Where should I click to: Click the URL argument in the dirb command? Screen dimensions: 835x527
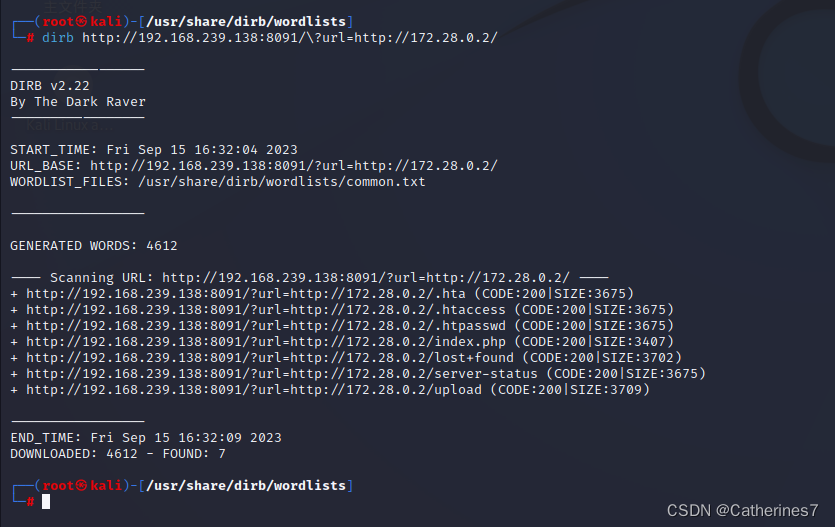pyautogui.click(x=290, y=38)
